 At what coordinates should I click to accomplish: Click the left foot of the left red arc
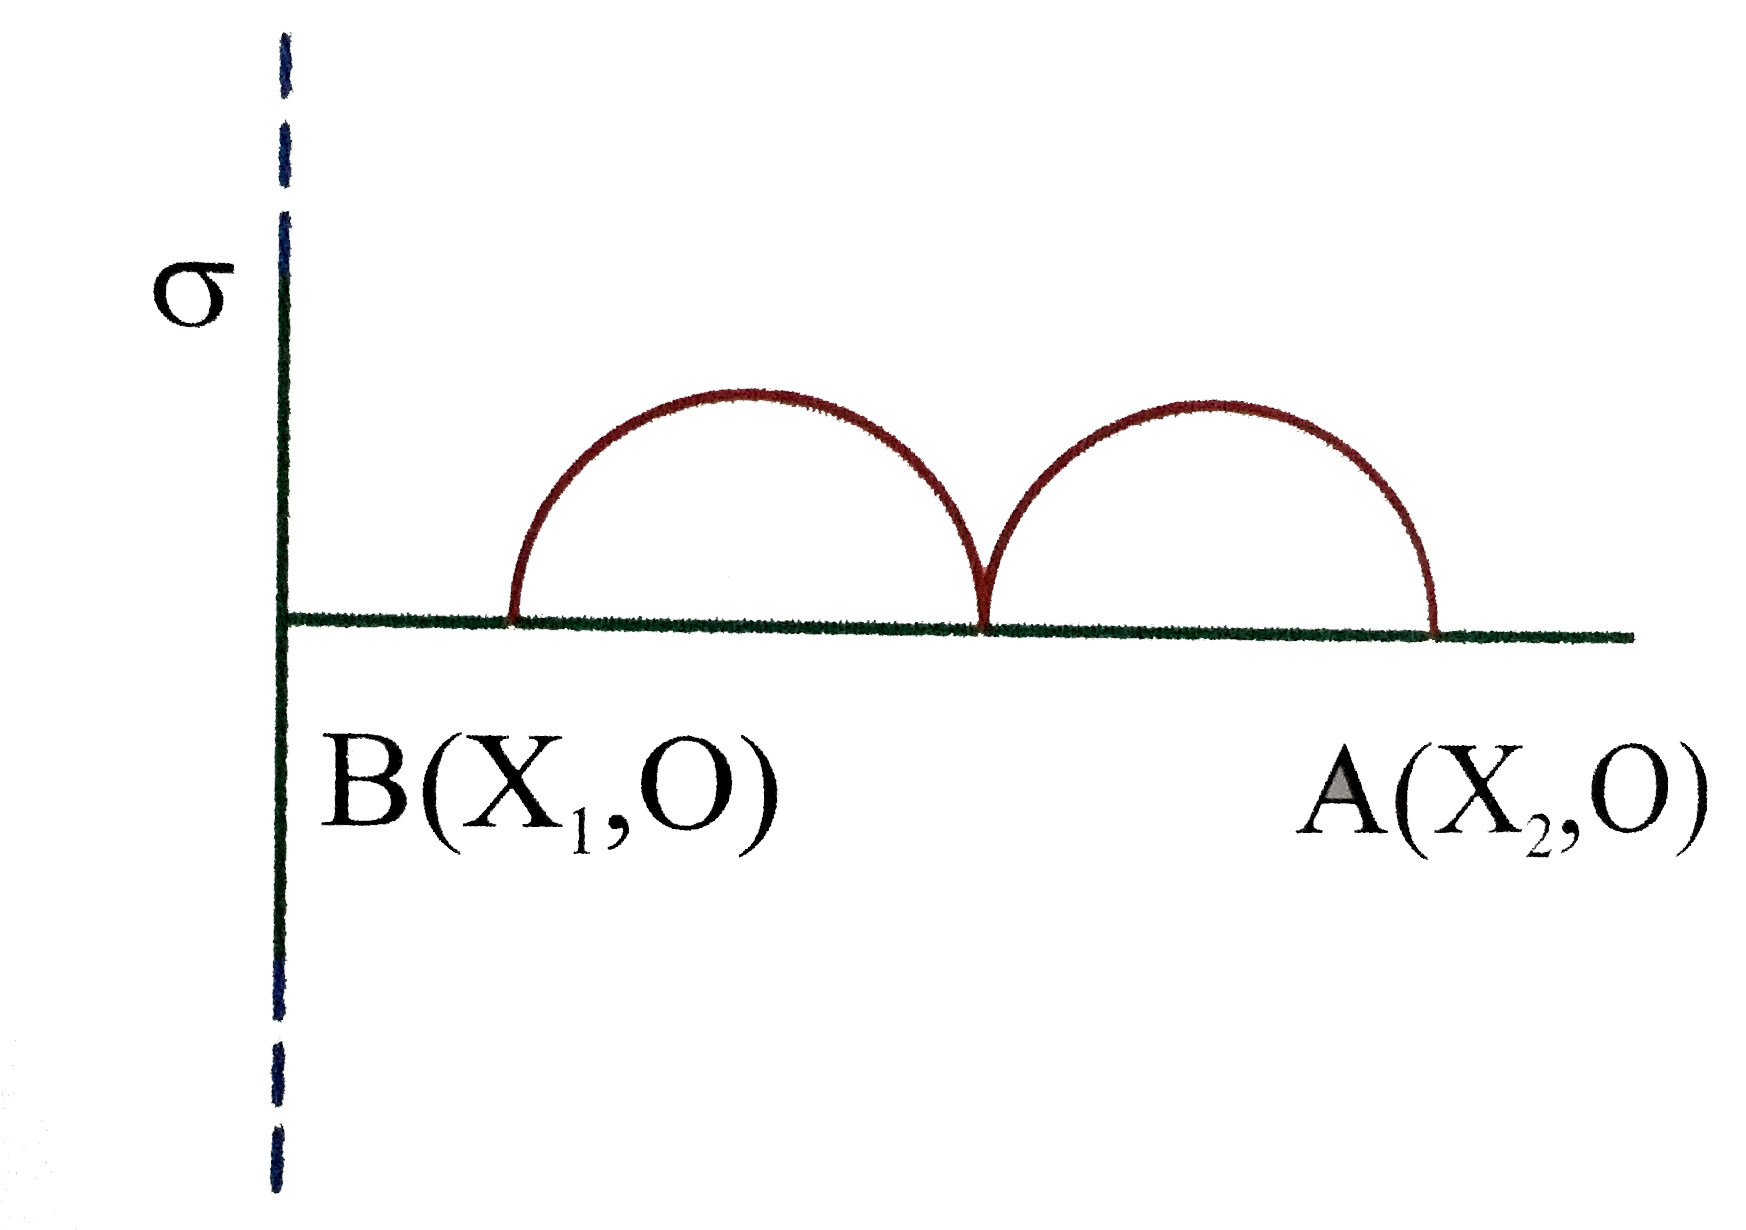pos(513,618)
